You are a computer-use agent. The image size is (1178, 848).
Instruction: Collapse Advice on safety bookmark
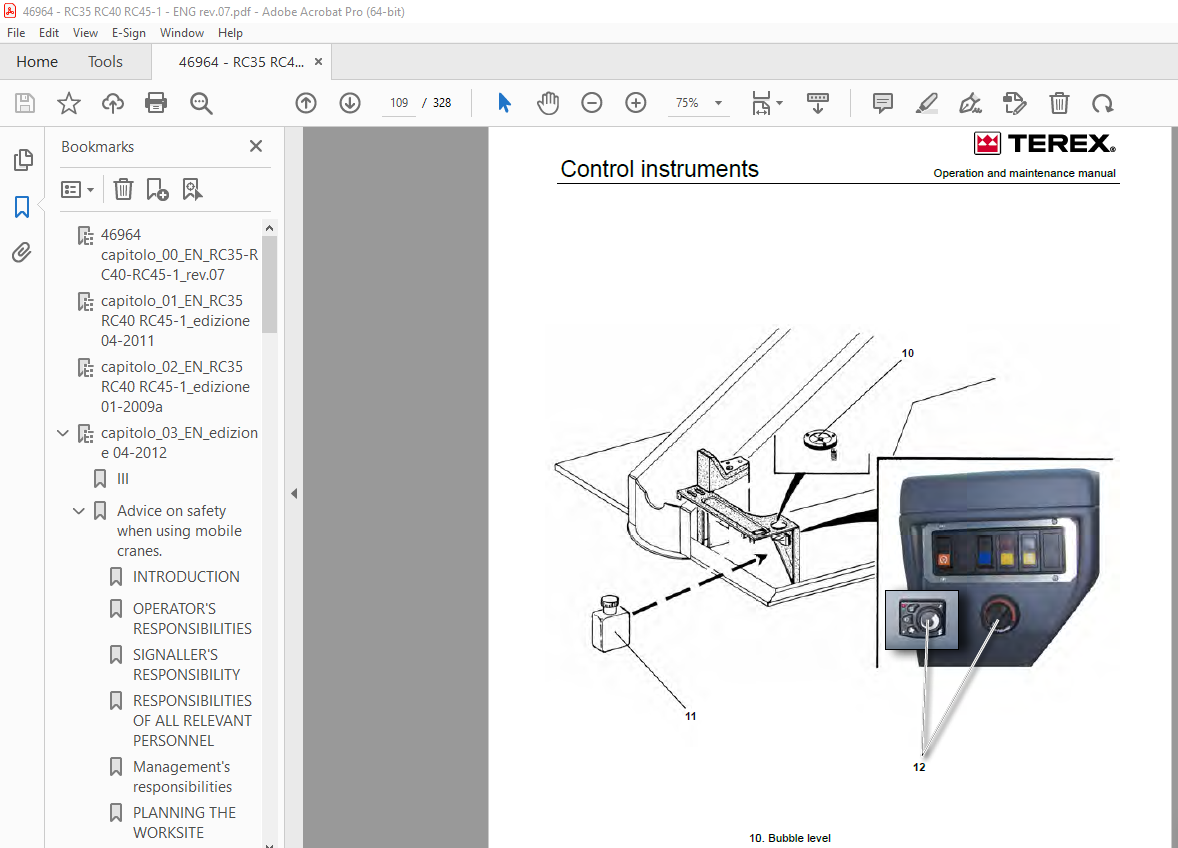(x=79, y=511)
